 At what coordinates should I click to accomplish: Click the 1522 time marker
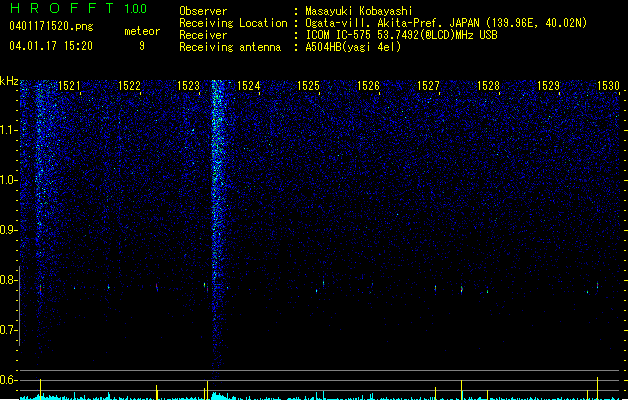(129, 86)
